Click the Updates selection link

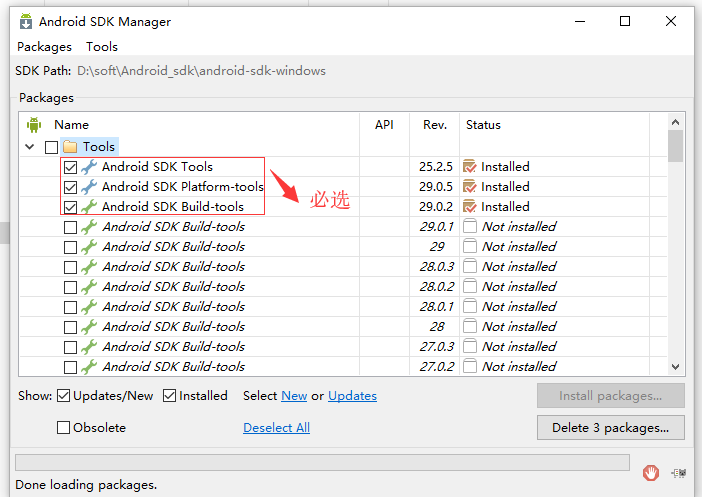pos(352,396)
